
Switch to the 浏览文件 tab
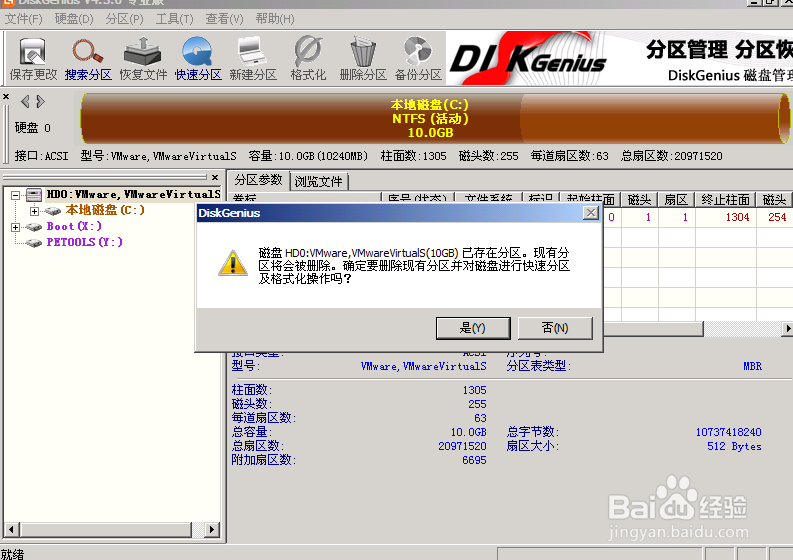click(x=319, y=182)
